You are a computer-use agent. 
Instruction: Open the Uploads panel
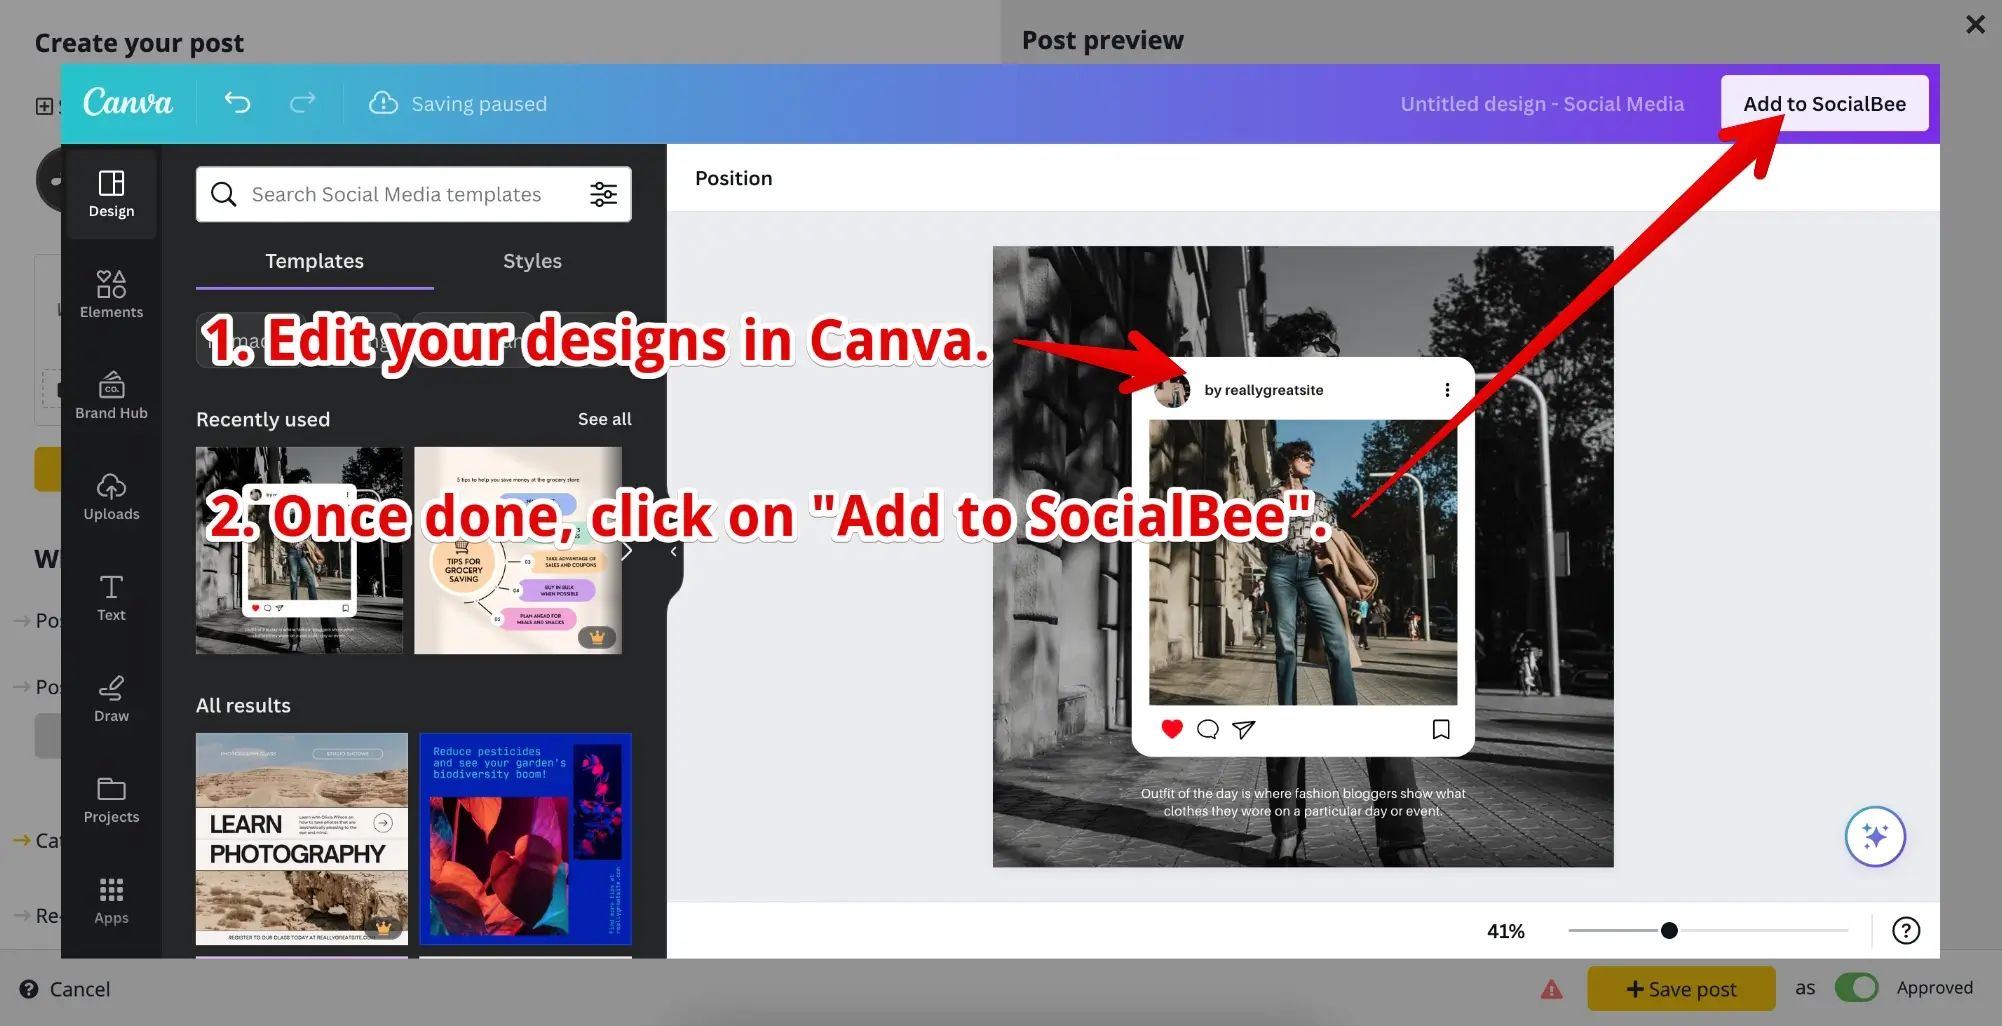111,496
